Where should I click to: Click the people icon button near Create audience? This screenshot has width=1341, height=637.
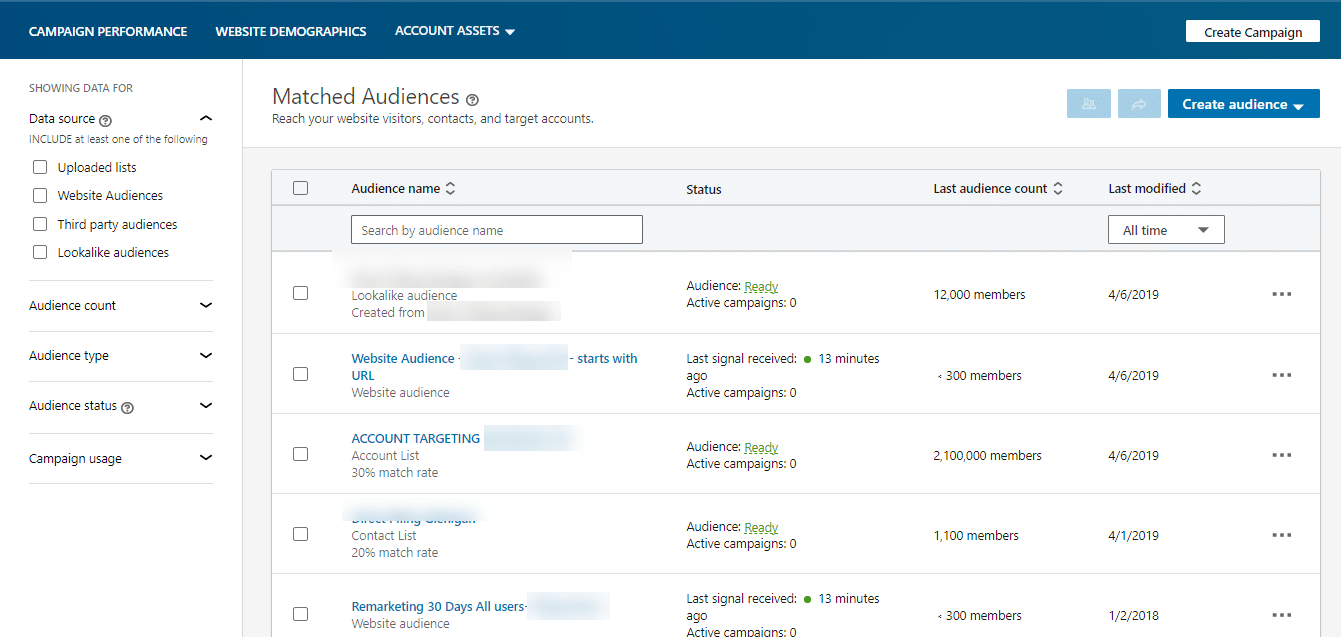1089,104
